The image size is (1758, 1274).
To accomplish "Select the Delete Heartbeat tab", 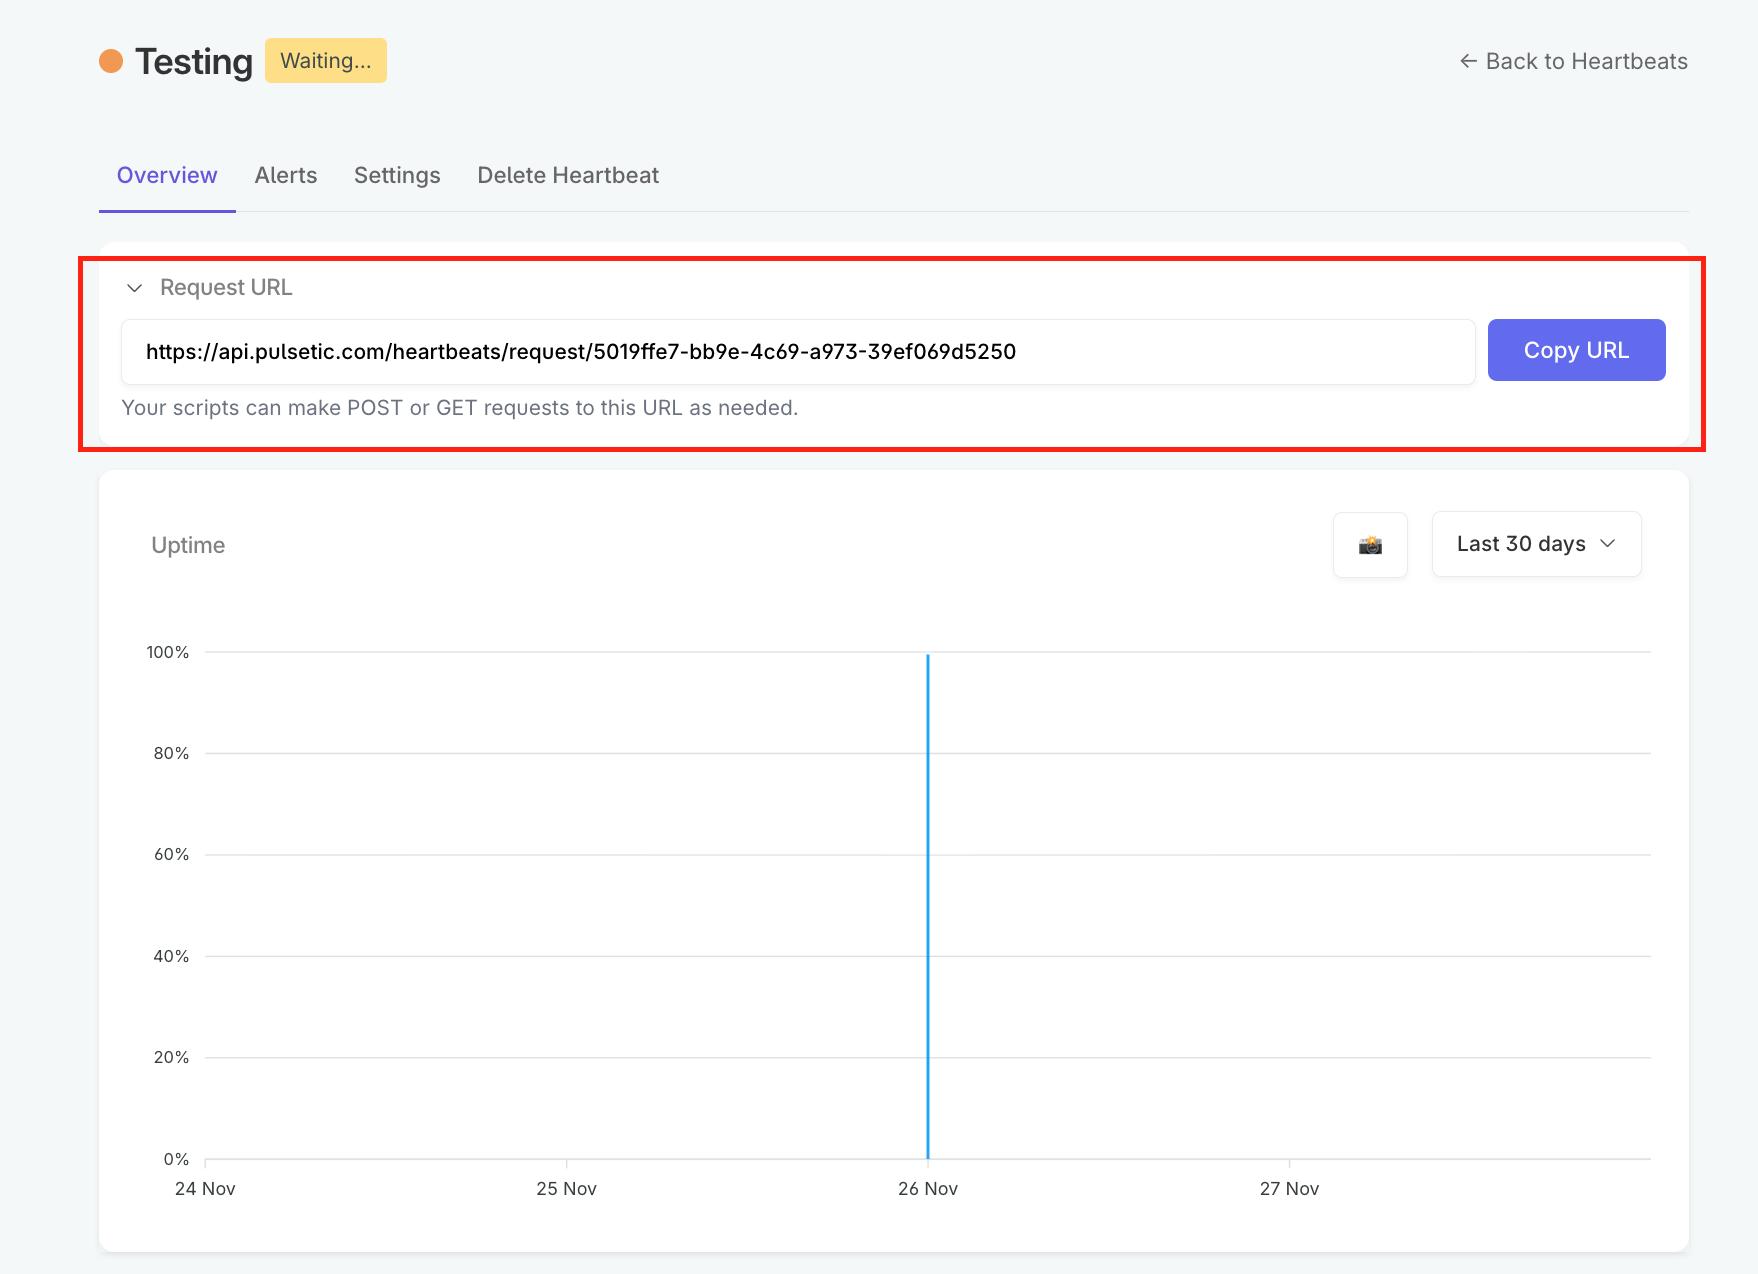I will (568, 175).
